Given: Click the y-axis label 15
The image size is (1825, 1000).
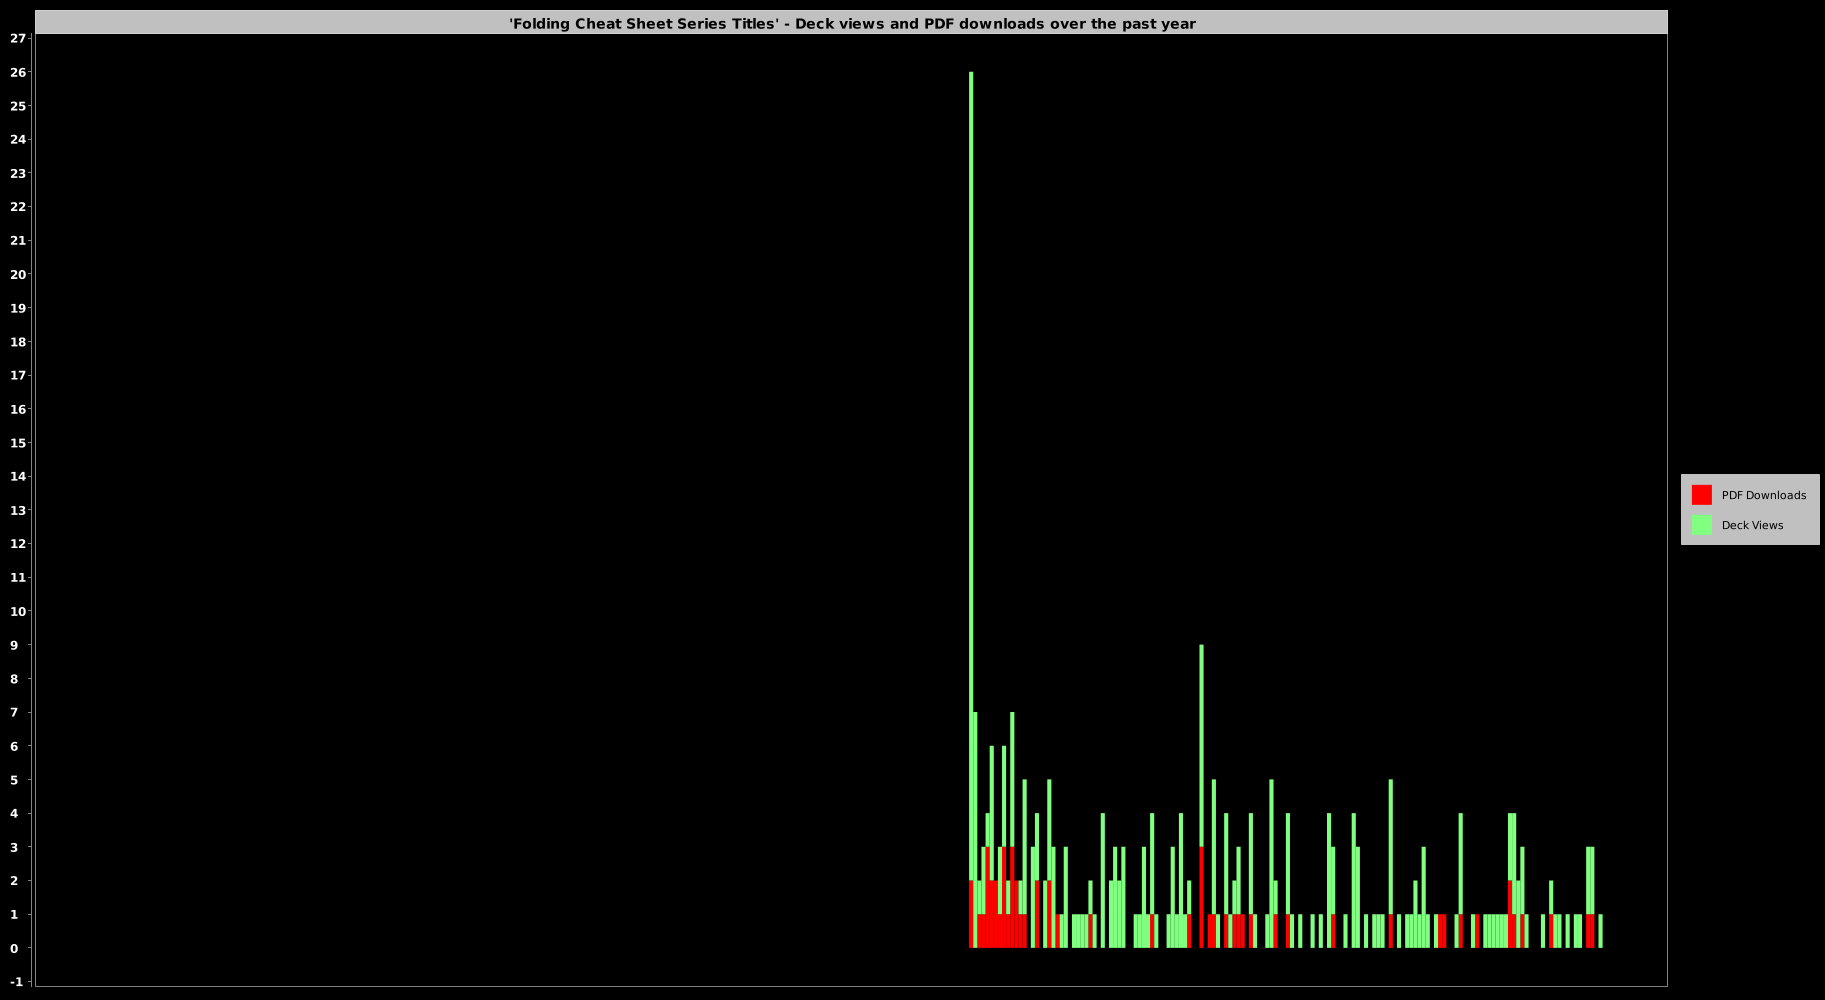Looking at the screenshot, I should coord(18,443).
